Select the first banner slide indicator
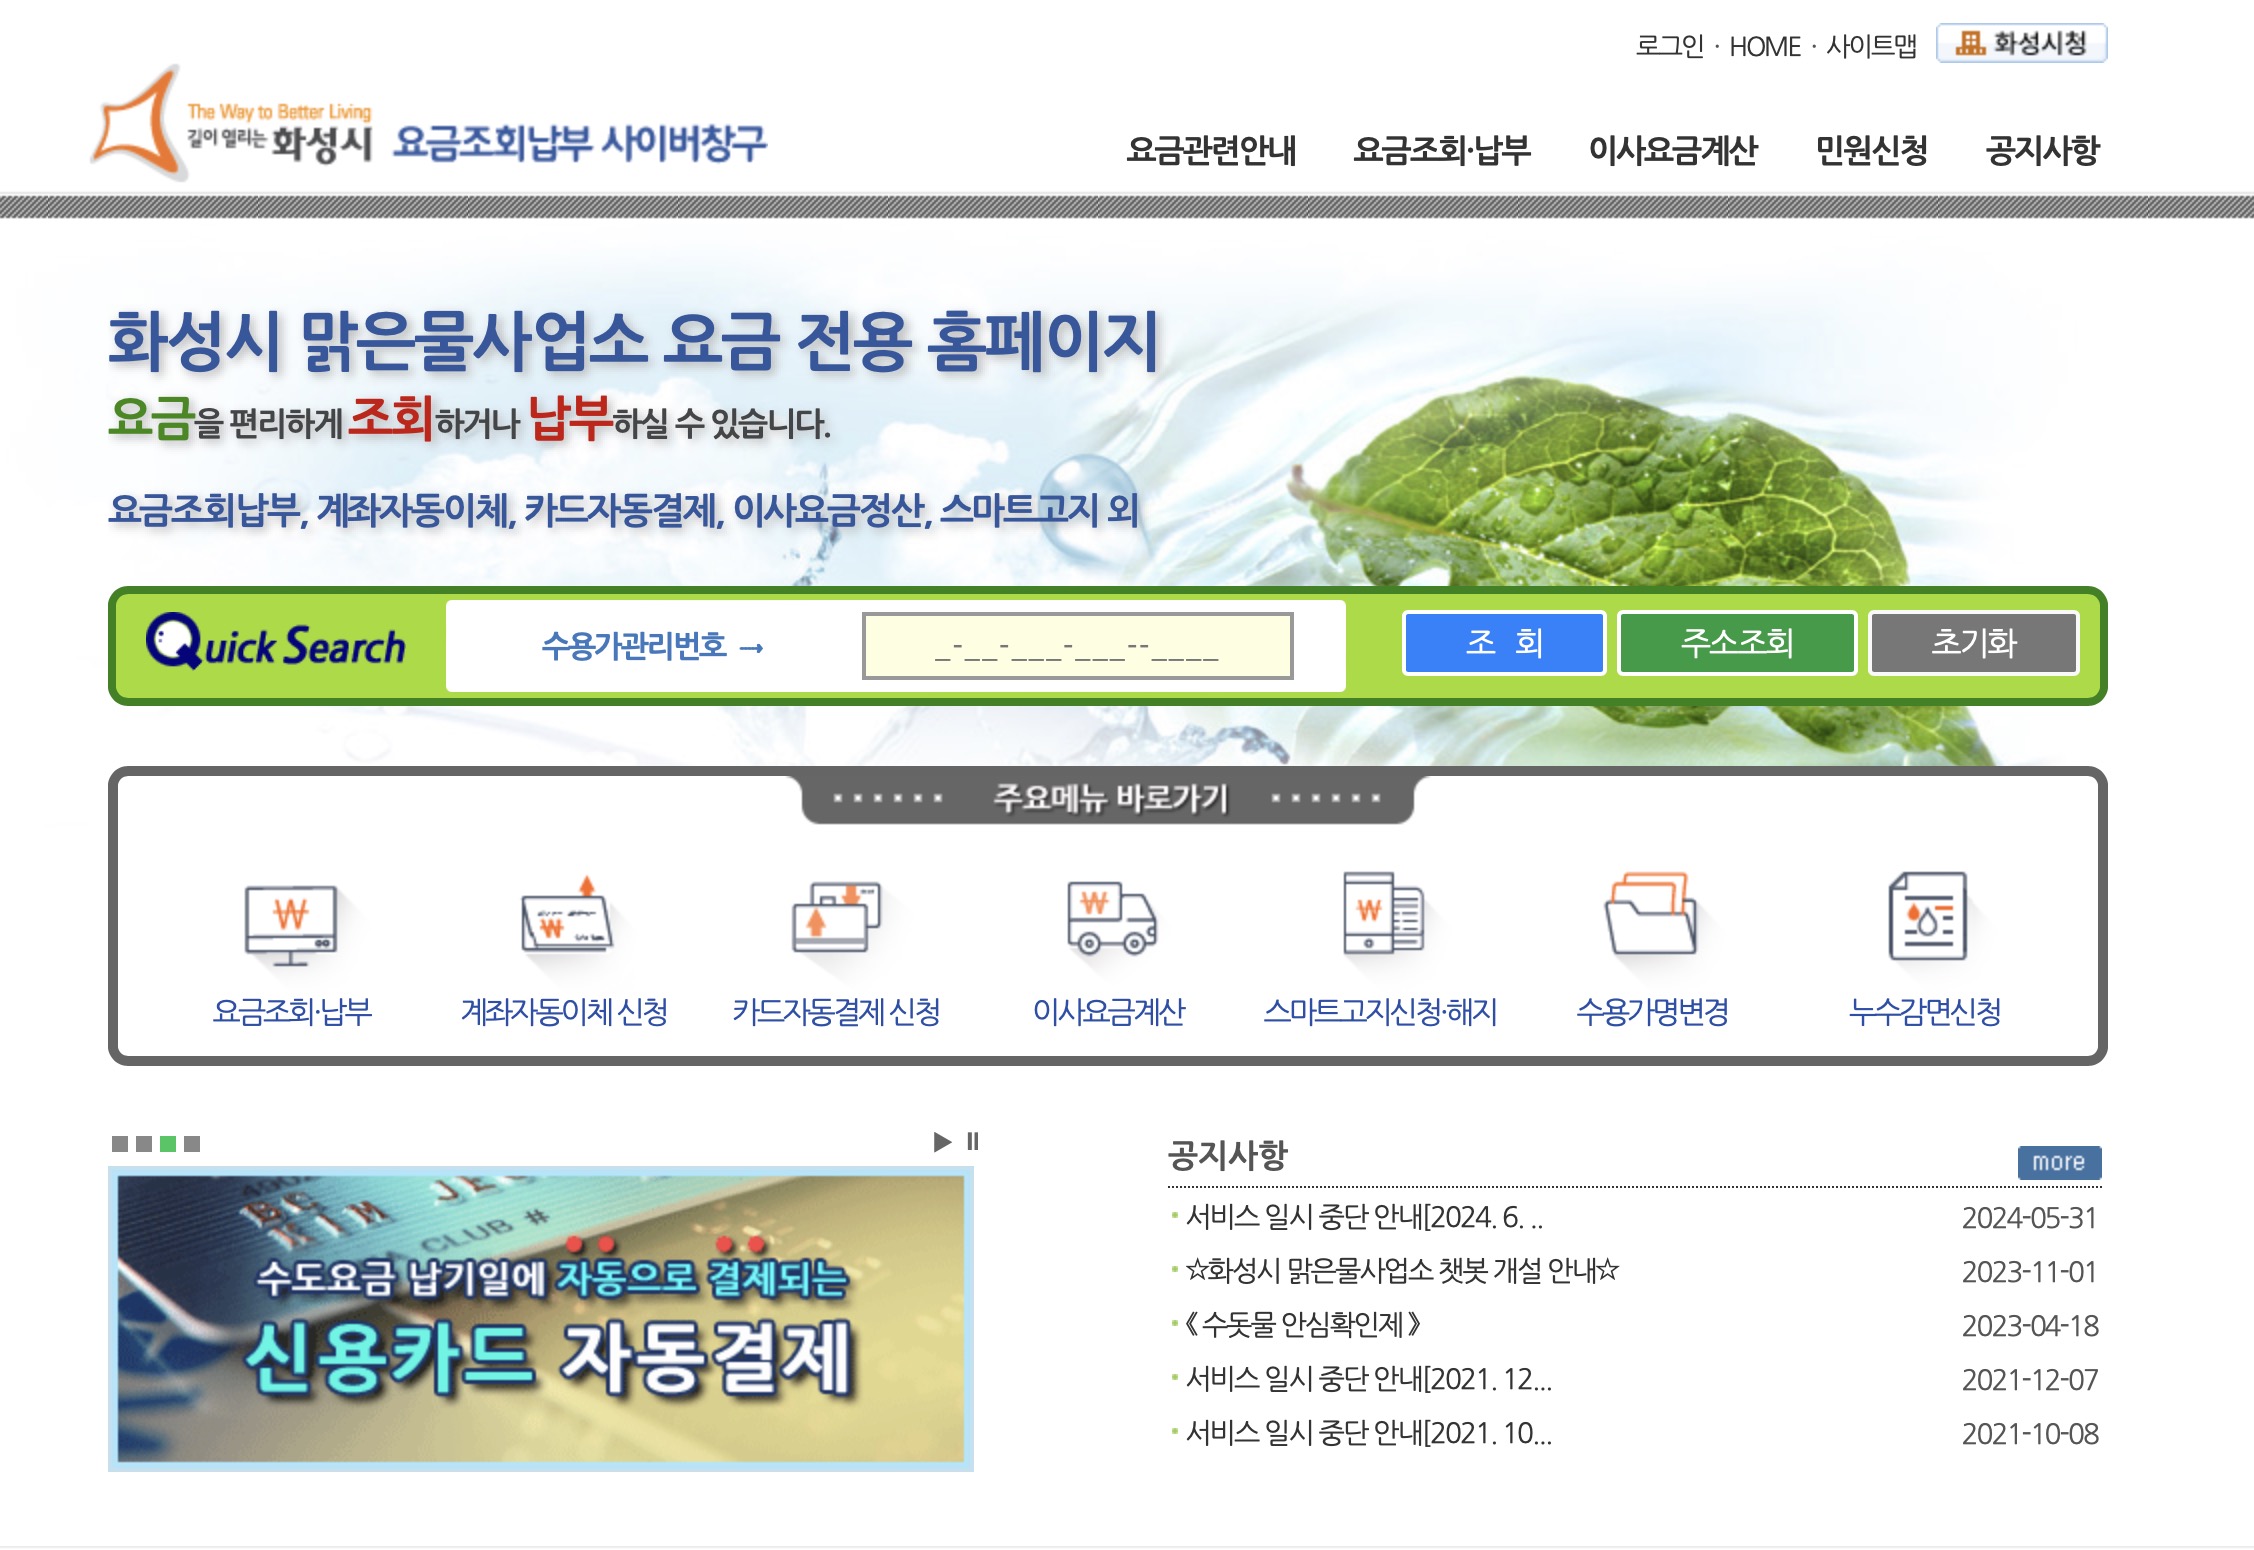Viewport: 2254px width, 1550px height. click(x=120, y=1143)
